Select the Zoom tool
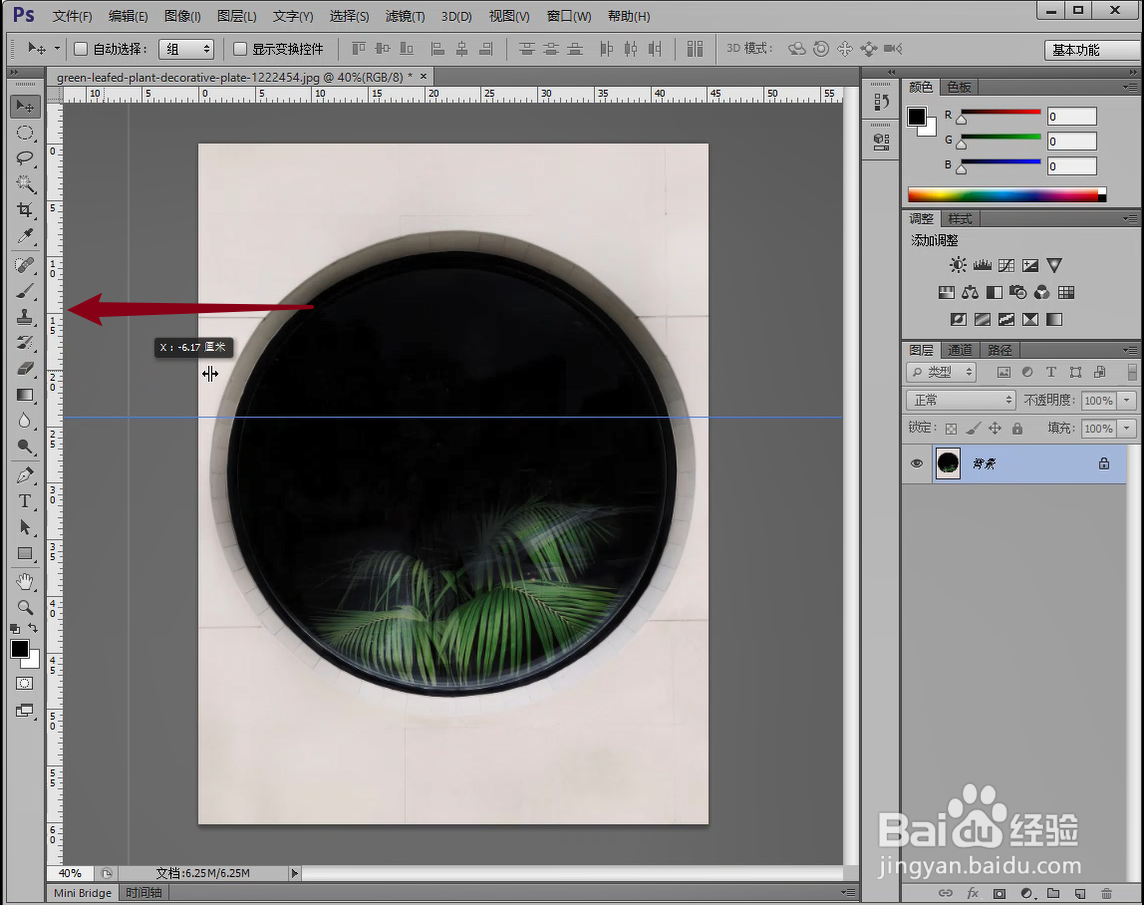Screen dimensions: 1144x905 (25, 607)
